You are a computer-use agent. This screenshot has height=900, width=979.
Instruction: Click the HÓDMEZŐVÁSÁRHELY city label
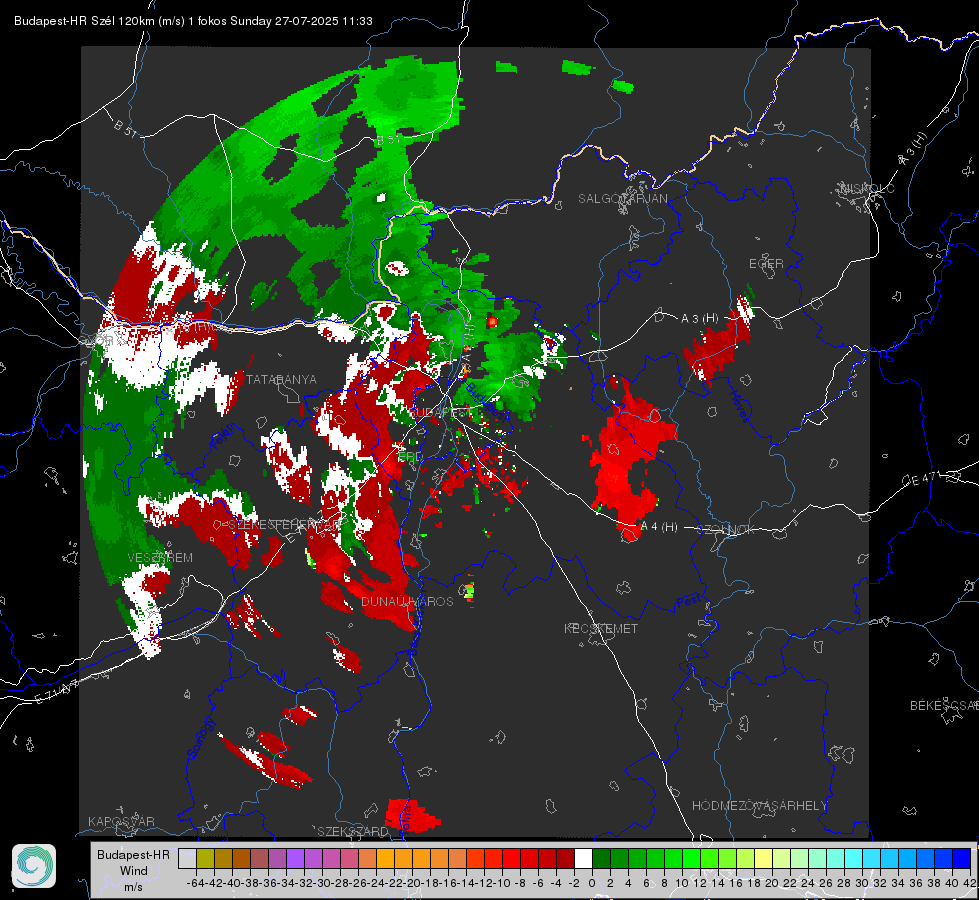click(759, 806)
